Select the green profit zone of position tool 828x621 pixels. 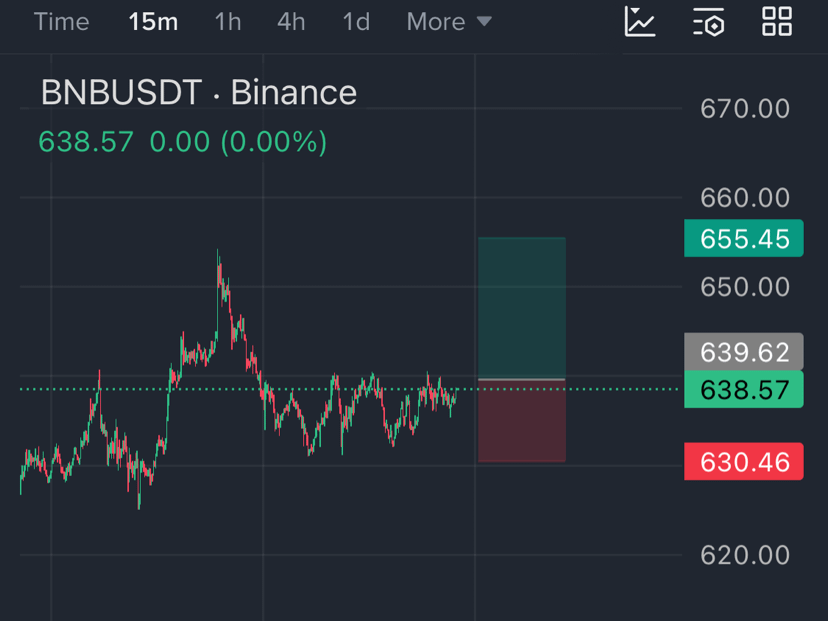tap(522, 308)
